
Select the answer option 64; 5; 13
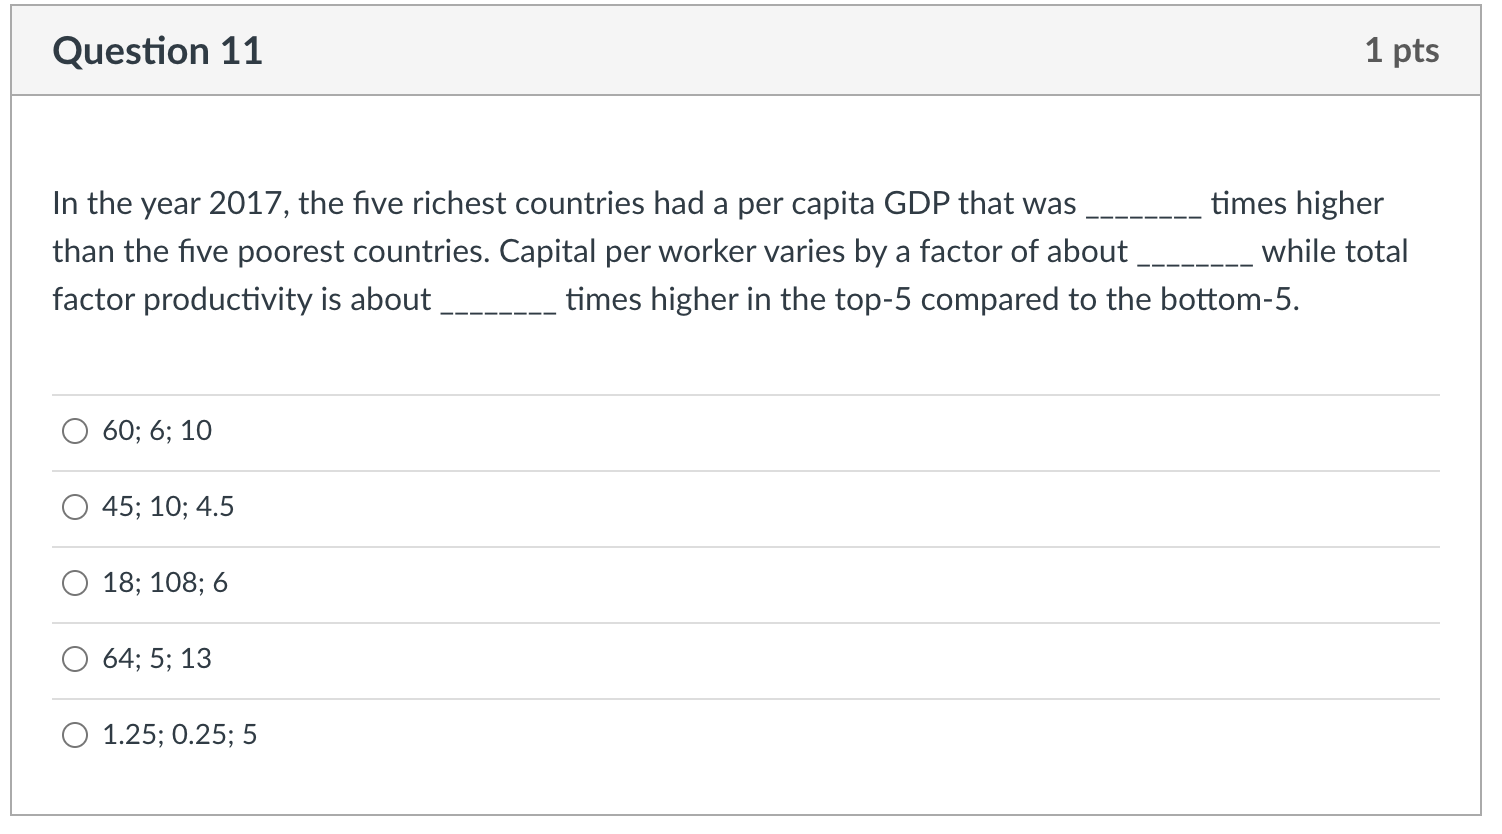tap(74, 659)
